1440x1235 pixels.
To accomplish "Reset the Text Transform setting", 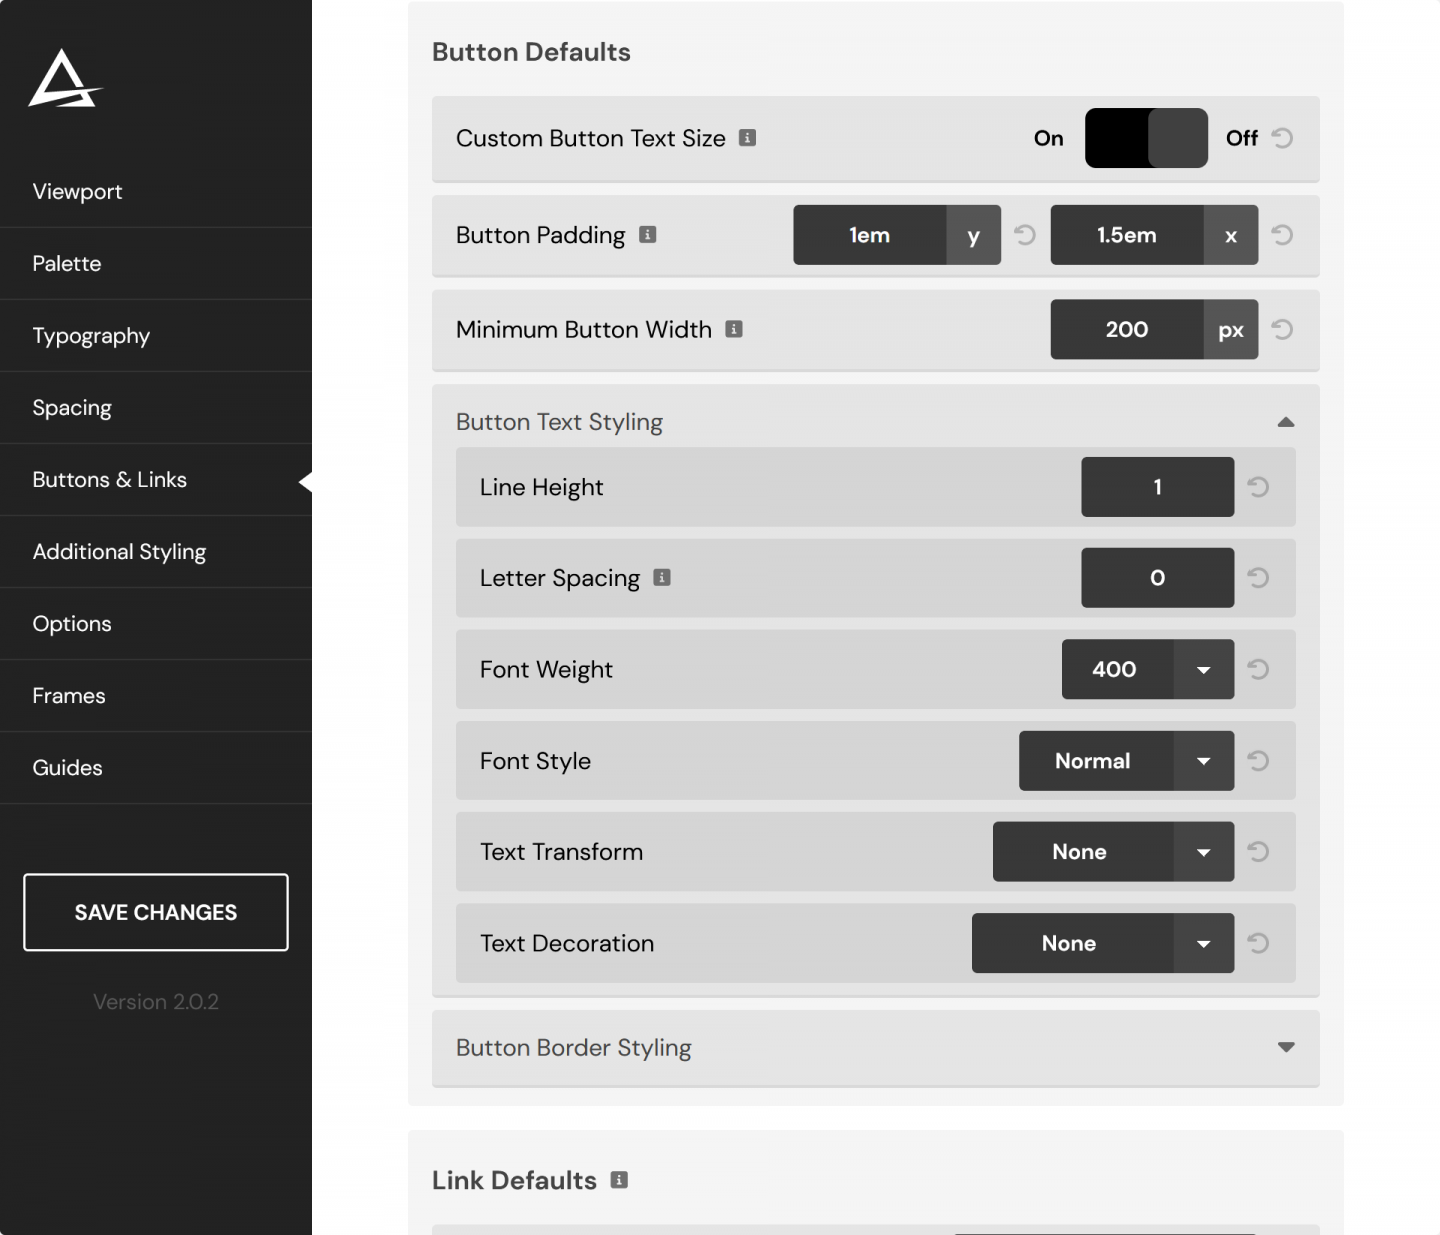I will click(x=1258, y=851).
